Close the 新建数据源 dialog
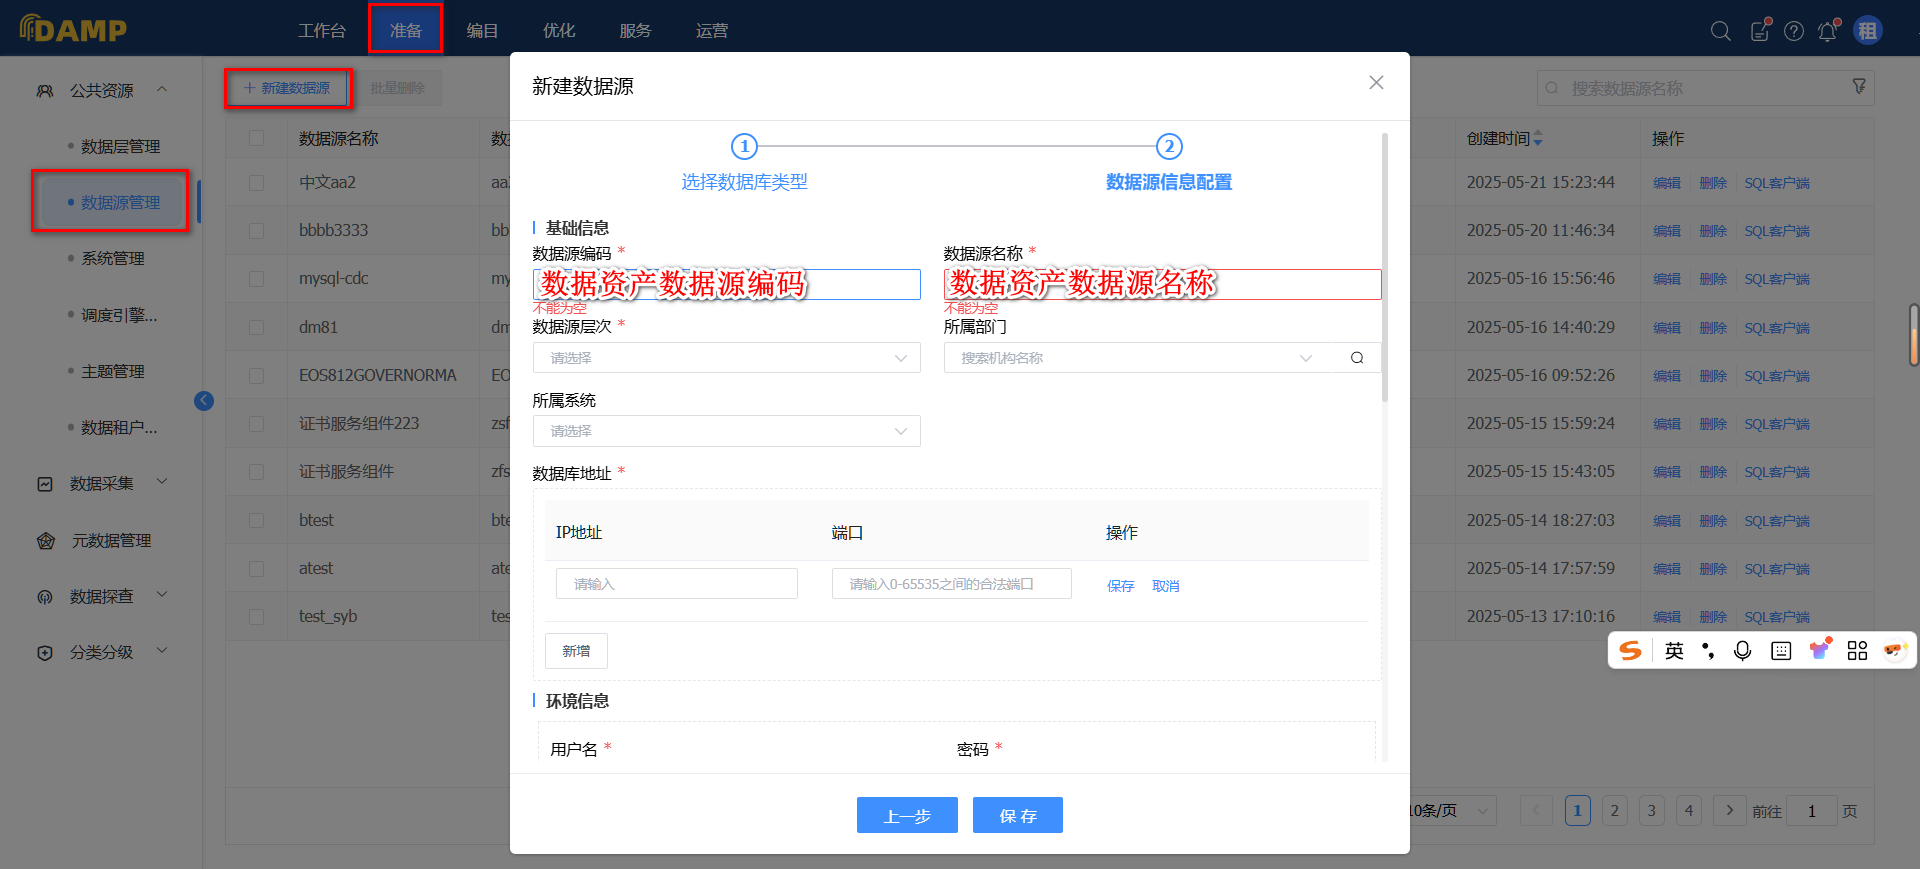 coord(1376,83)
